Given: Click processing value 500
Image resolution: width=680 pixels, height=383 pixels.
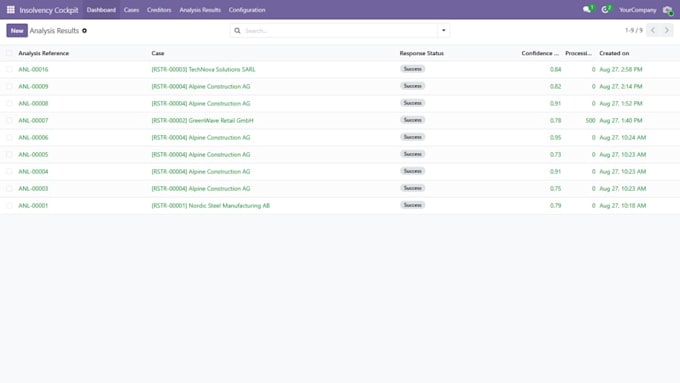Looking at the screenshot, I should click(x=590, y=120).
